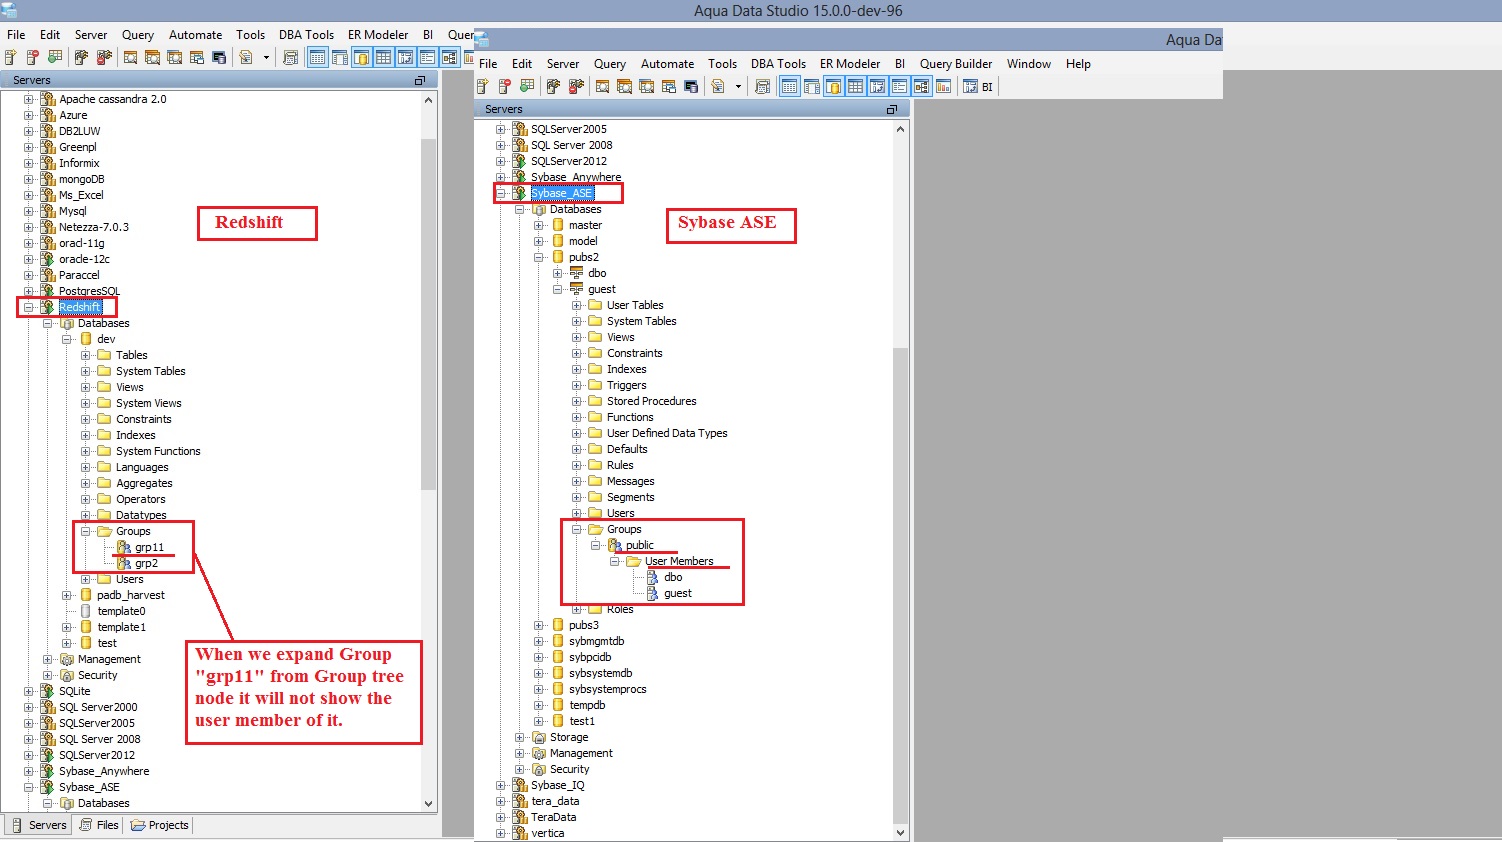Click left Servers panel scrollbar down arrow
Image resolution: width=1502 pixels, height=842 pixels.
tap(429, 803)
